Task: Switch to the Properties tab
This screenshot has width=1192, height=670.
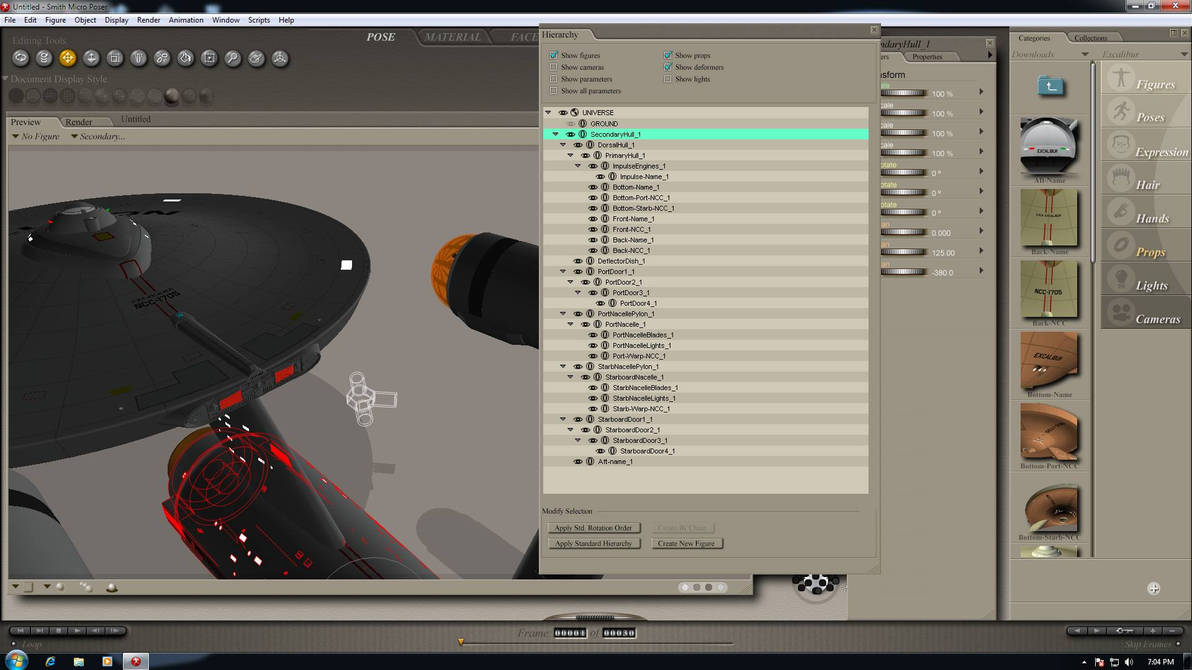Action: pyautogui.click(x=927, y=56)
